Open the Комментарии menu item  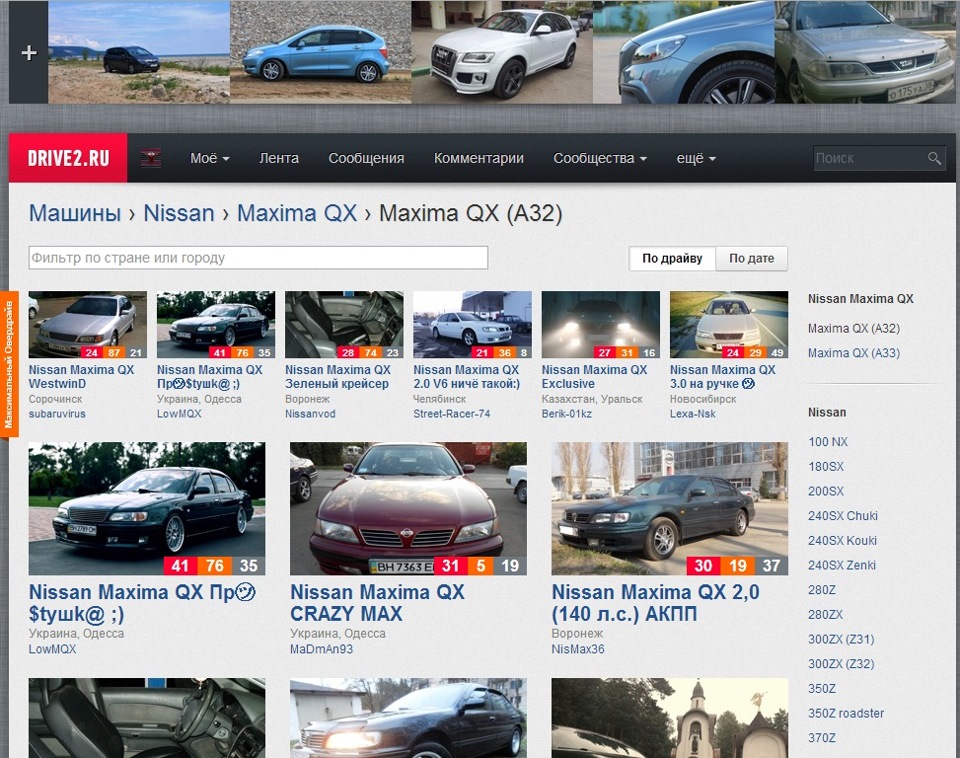(x=479, y=158)
